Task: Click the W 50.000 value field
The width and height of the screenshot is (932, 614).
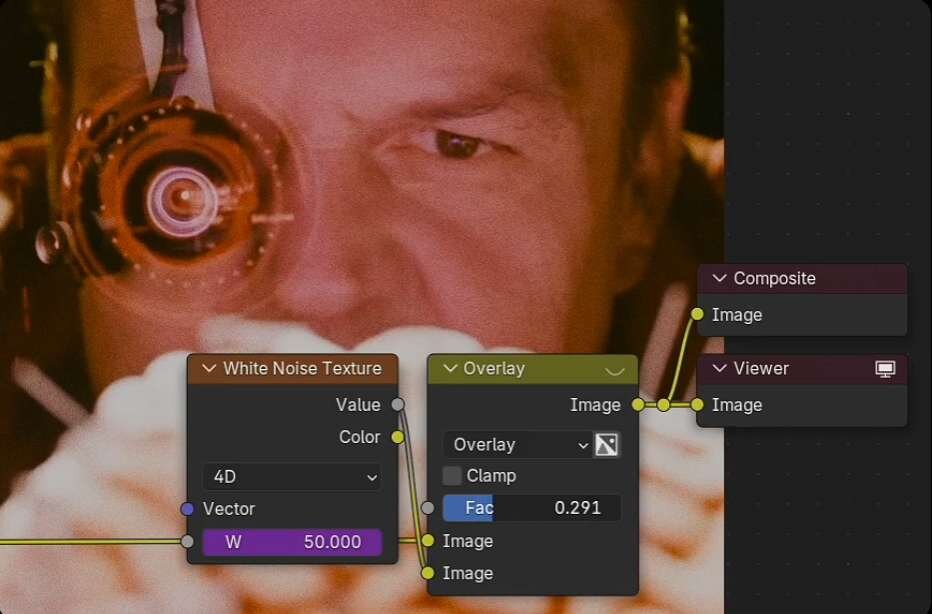Action: coord(292,541)
